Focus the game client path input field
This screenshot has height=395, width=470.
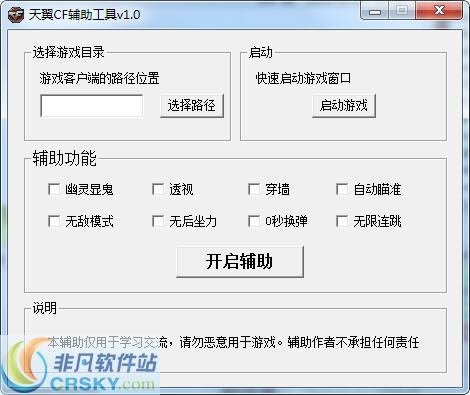click(x=92, y=106)
